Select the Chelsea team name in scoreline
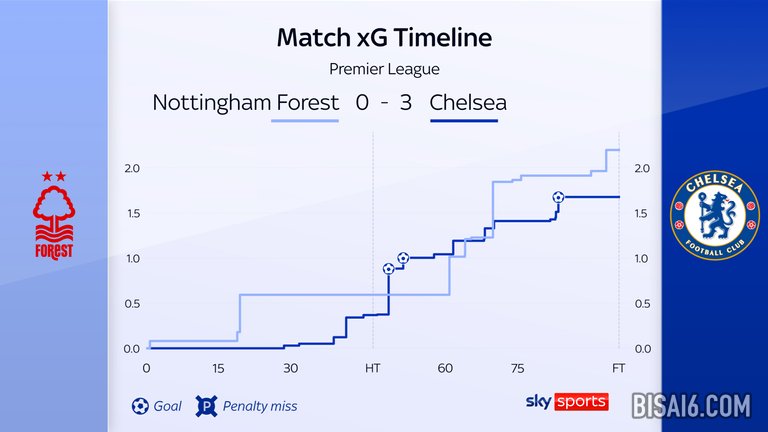This screenshot has width=768, height=432. [x=468, y=102]
